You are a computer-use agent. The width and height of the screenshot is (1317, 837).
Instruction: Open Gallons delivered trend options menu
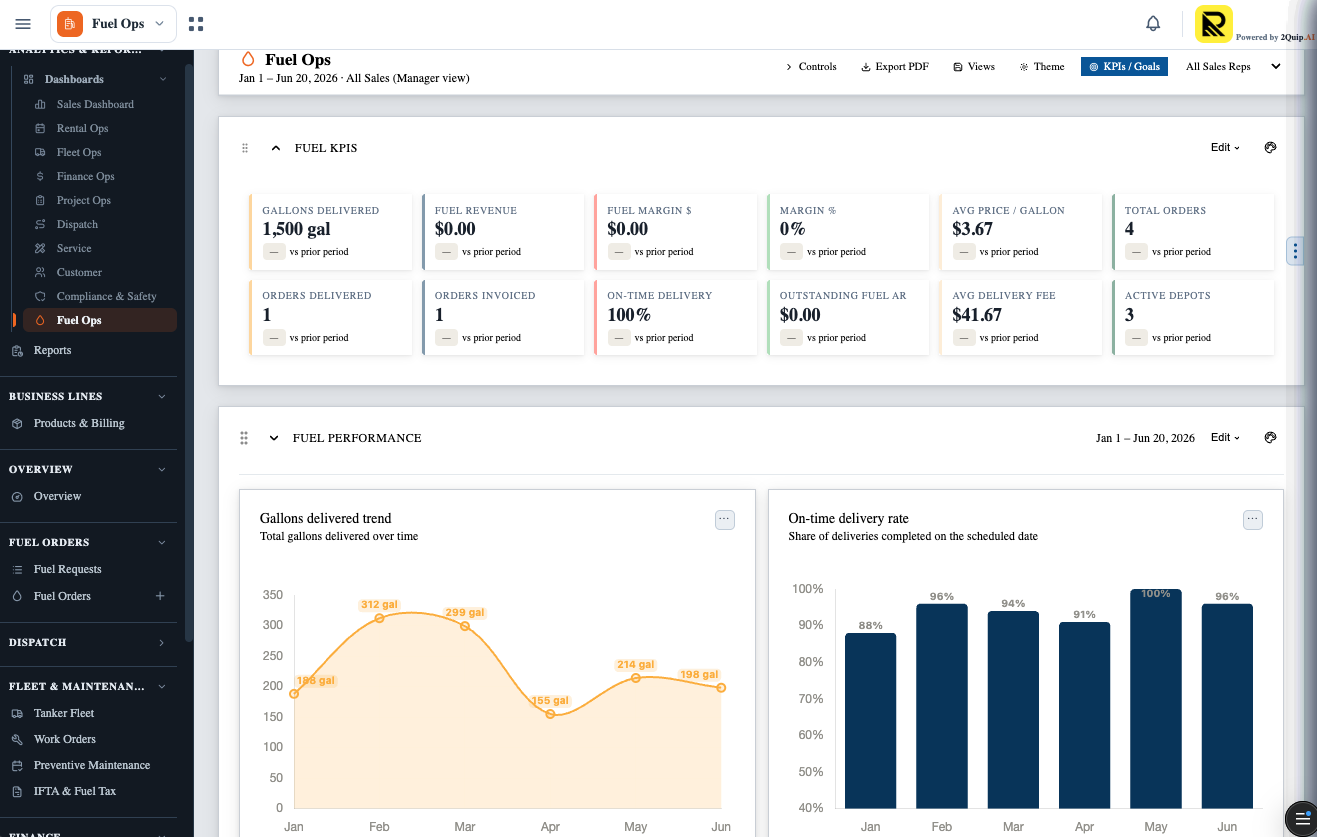[725, 520]
